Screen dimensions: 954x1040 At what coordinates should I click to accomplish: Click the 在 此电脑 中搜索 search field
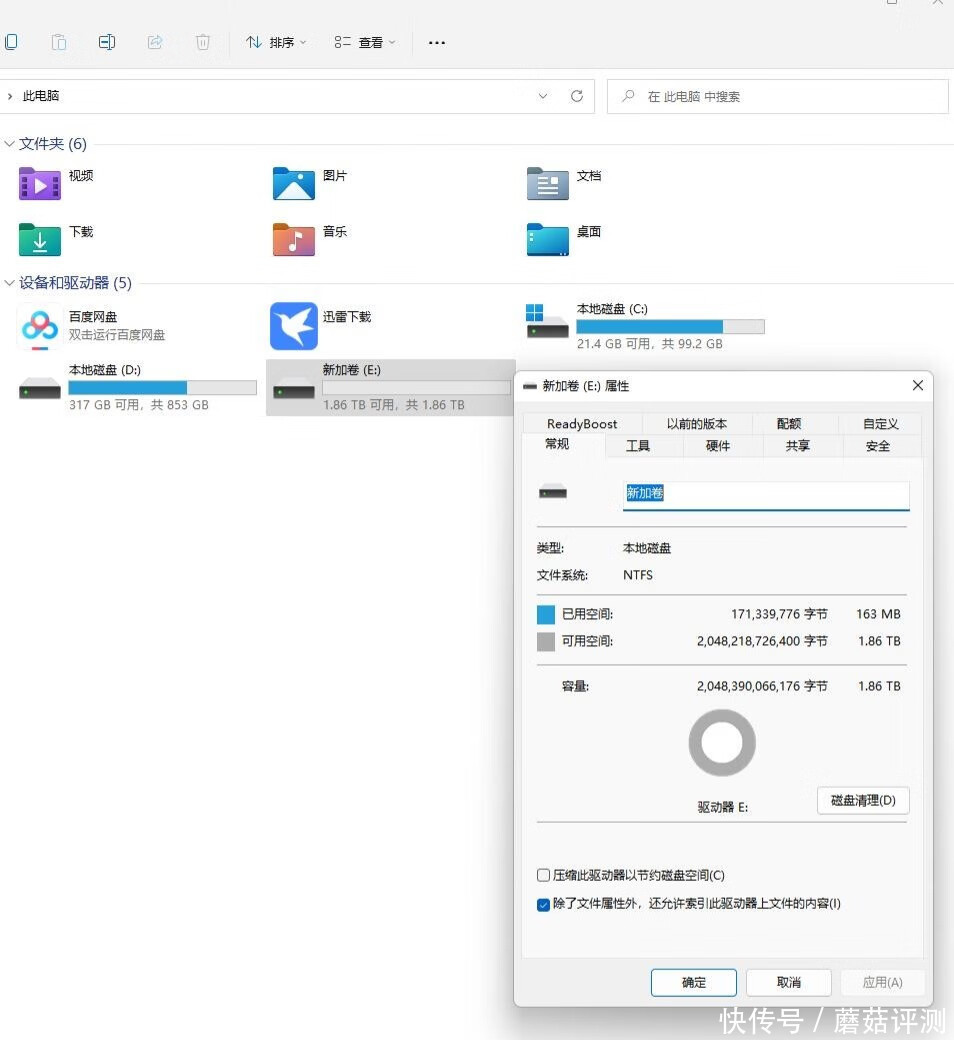pyautogui.click(x=778, y=96)
